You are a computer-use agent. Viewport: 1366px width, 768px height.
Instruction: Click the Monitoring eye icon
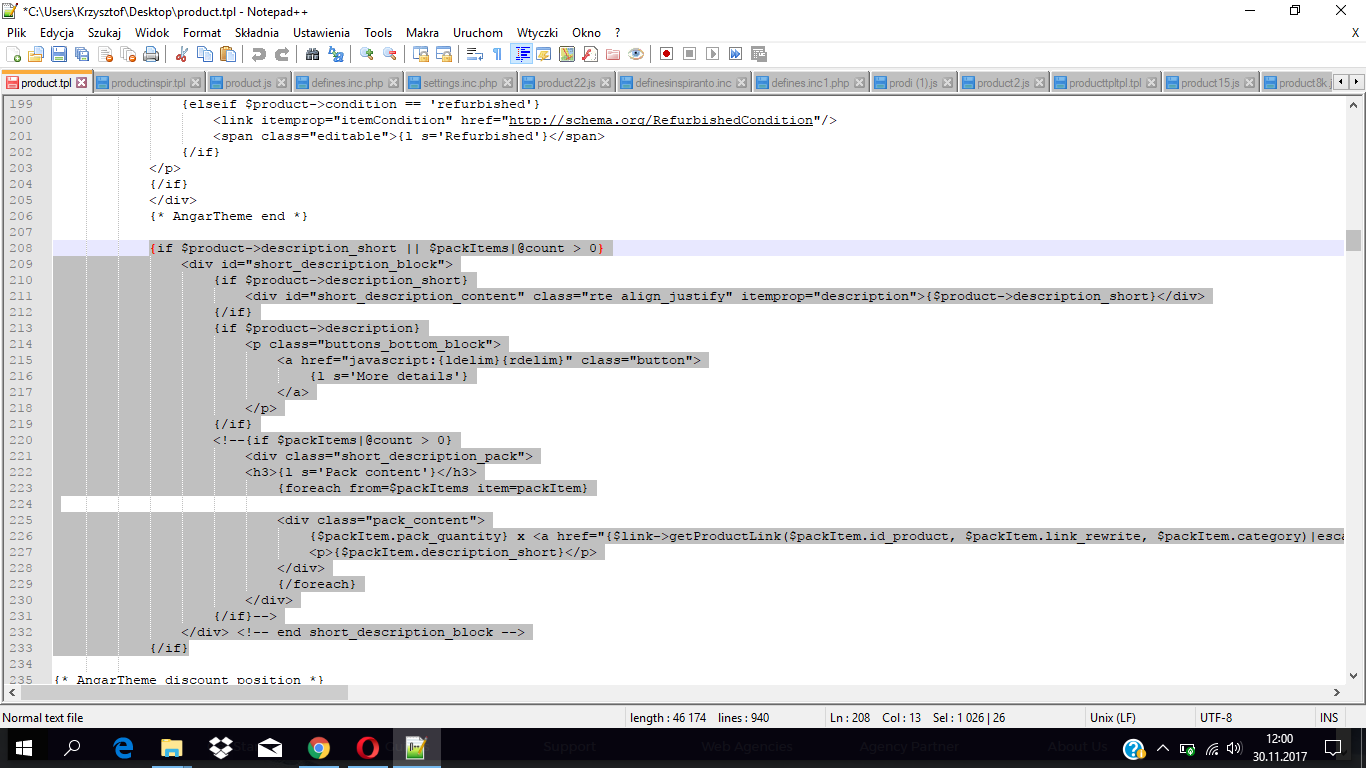(x=636, y=54)
